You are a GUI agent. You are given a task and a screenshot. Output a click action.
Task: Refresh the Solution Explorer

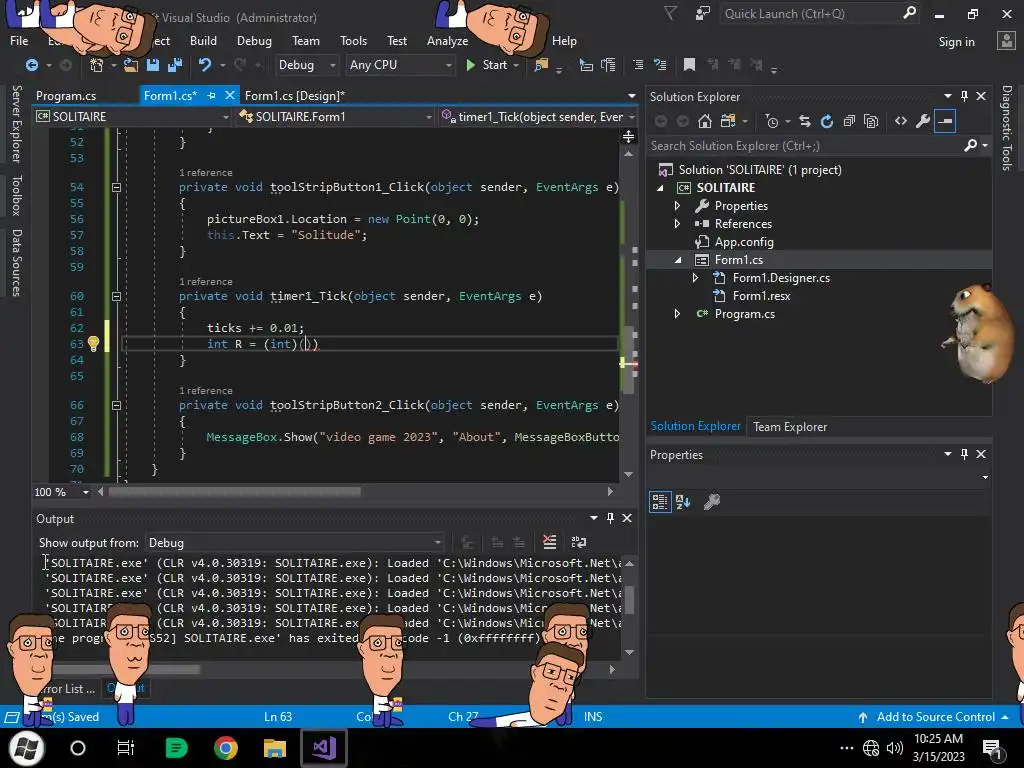[x=827, y=121]
